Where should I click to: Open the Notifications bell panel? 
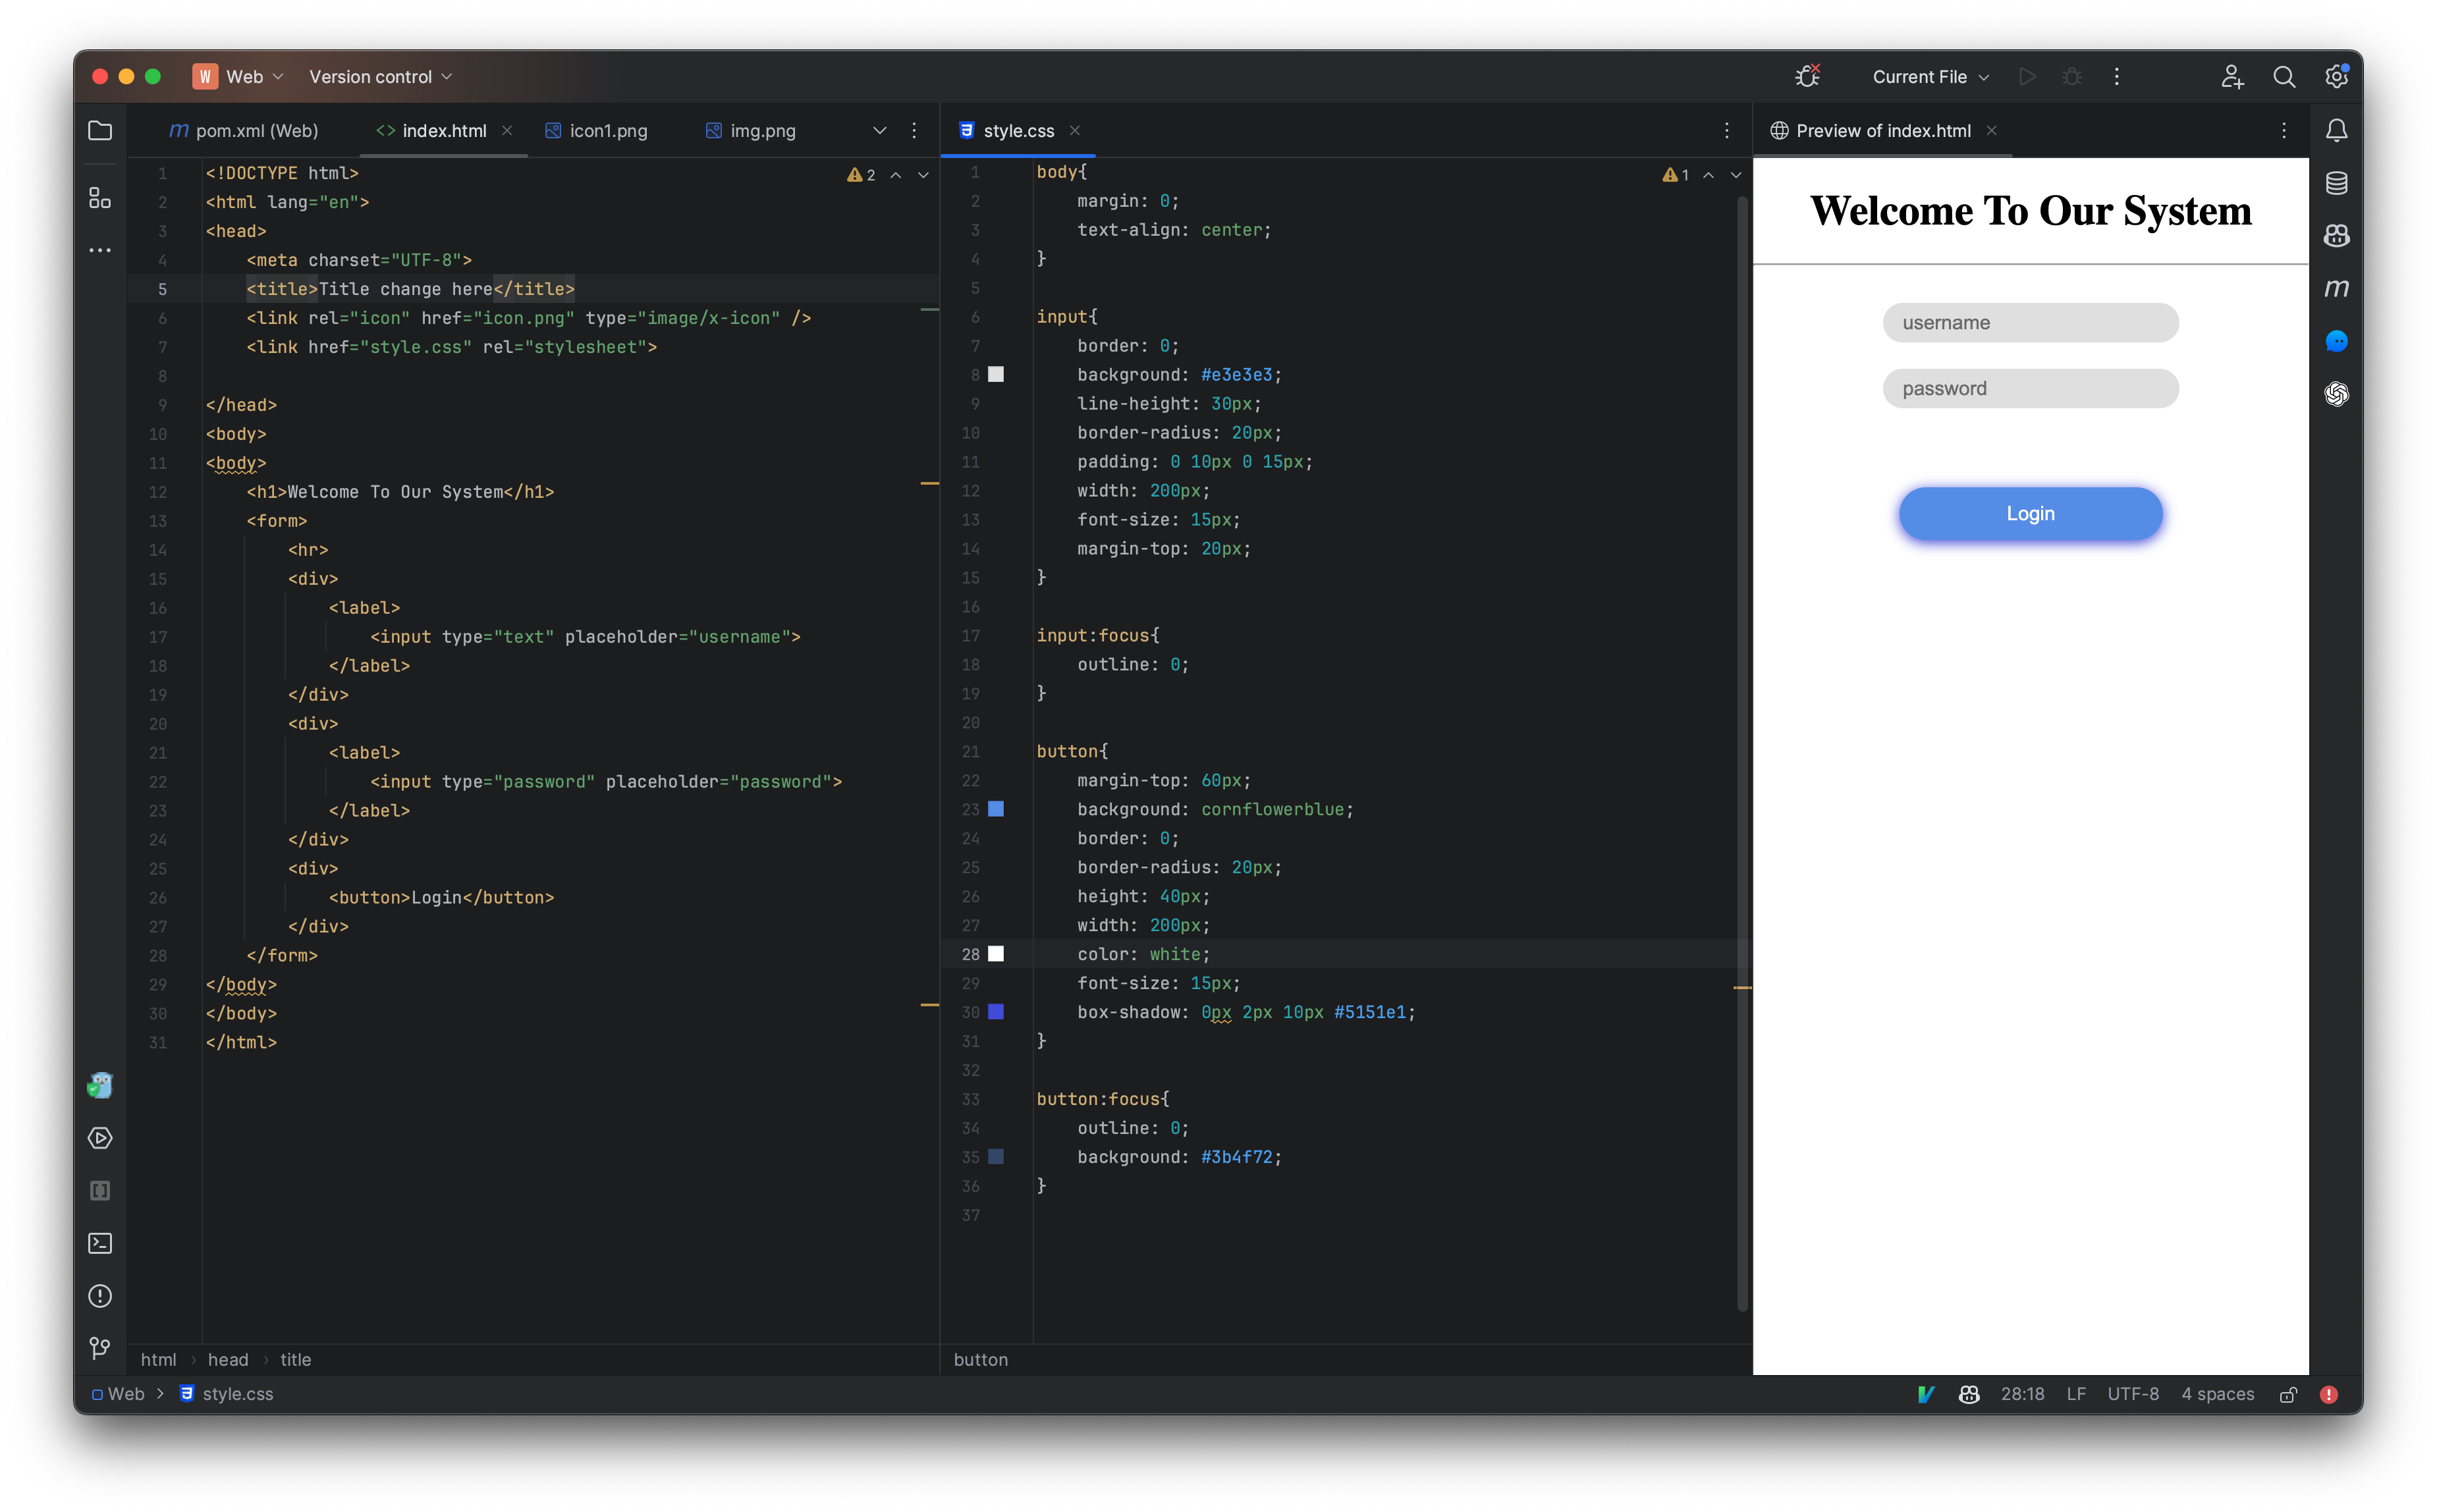click(x=2336, y=129)
